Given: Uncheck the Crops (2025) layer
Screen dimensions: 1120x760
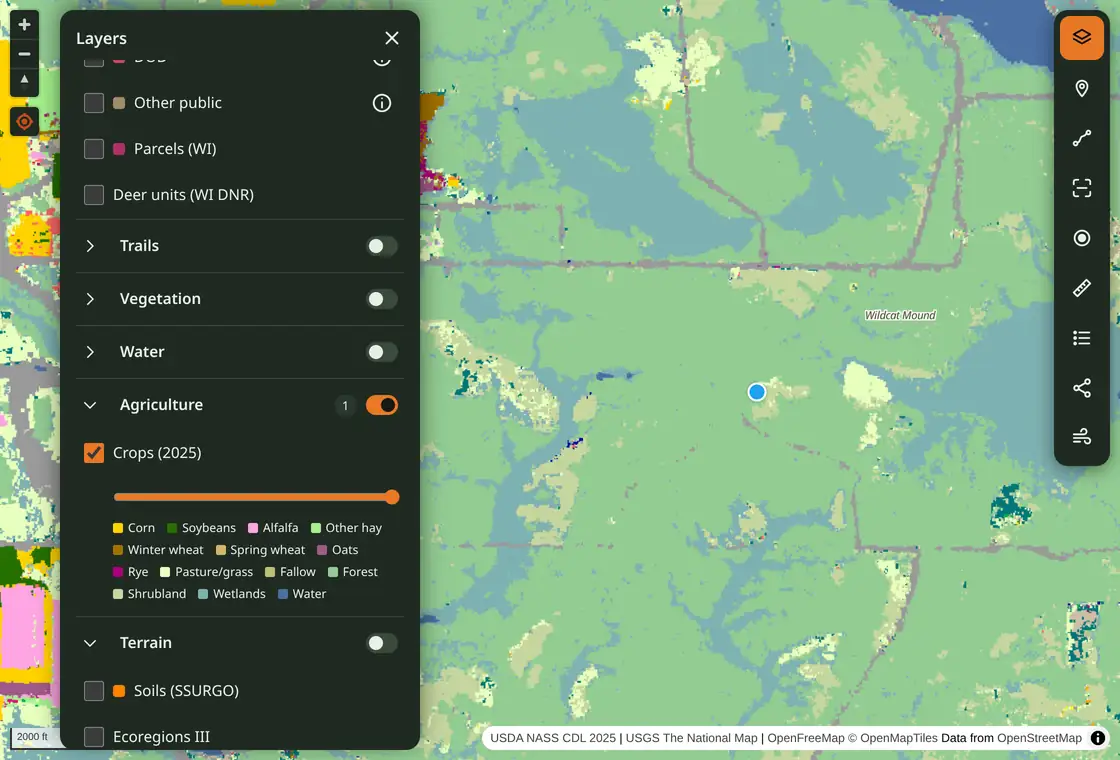Looking at the screenshot, I should coord(94,453).
